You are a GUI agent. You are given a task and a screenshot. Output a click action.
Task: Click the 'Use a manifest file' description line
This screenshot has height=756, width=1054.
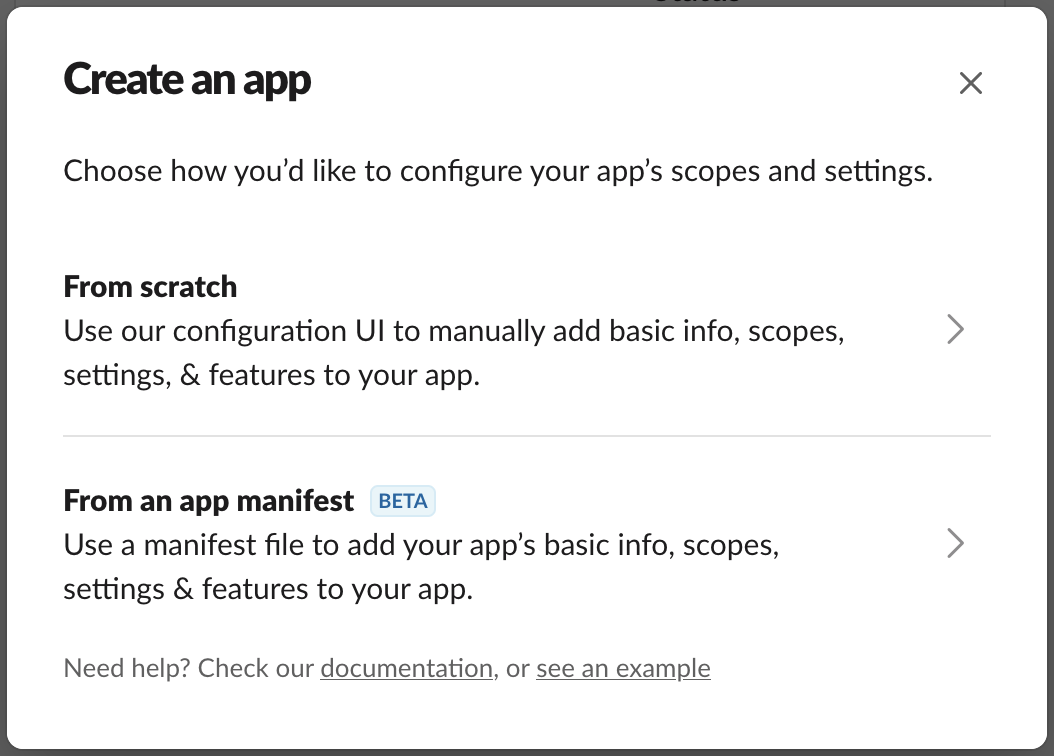click(x=421, y=545)
